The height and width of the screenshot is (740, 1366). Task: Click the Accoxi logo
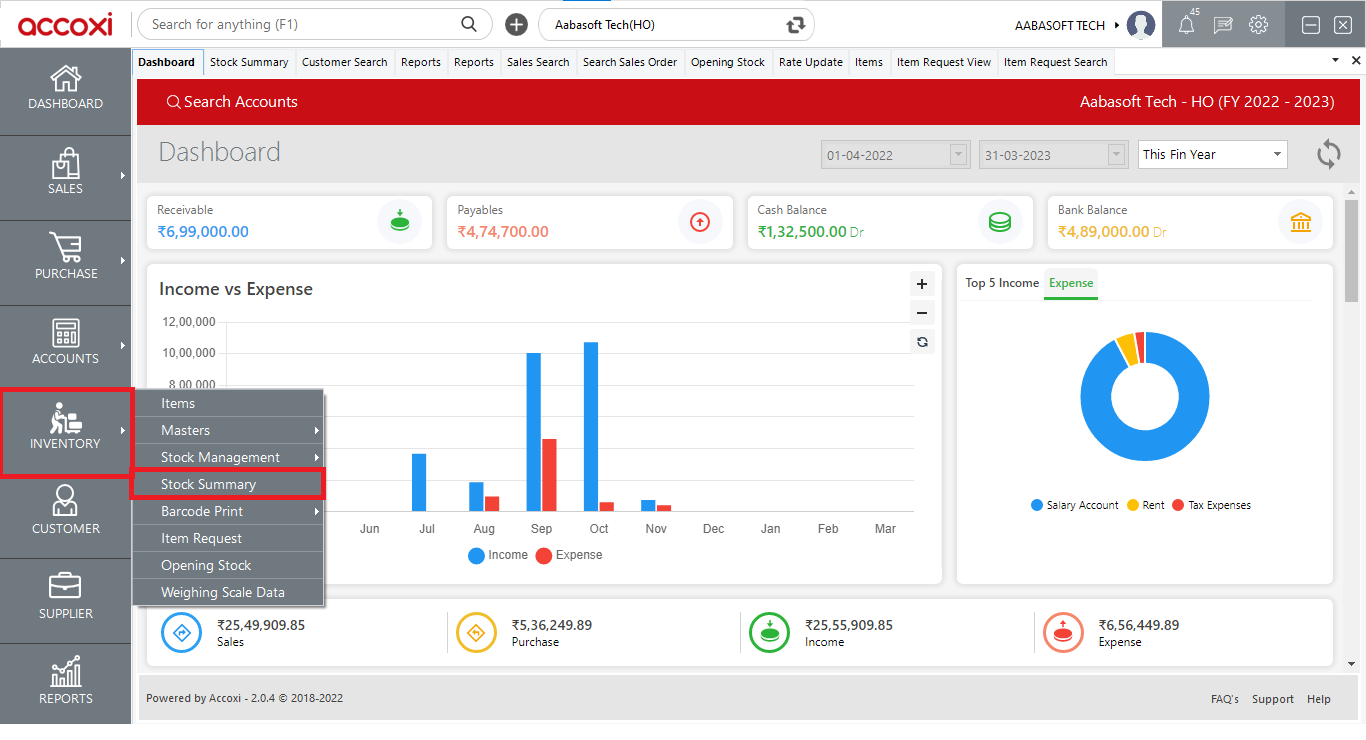point(65,24)
